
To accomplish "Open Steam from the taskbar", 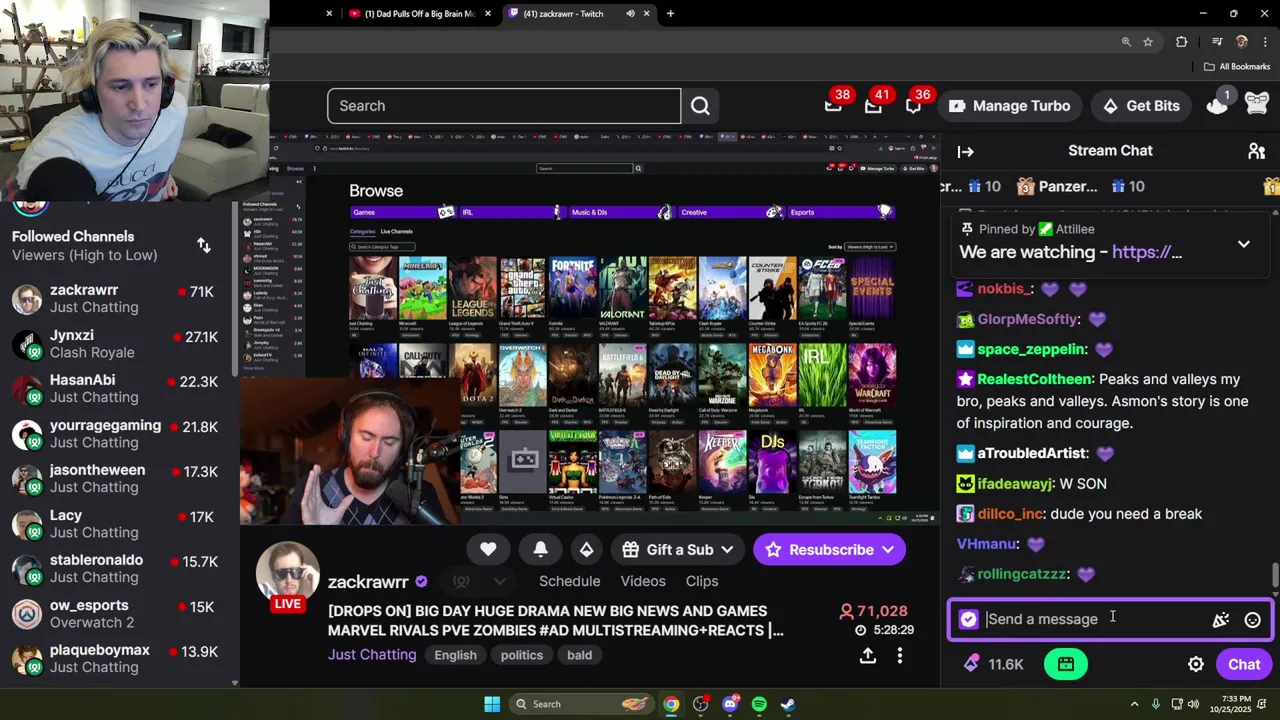I will pos(788,704).
